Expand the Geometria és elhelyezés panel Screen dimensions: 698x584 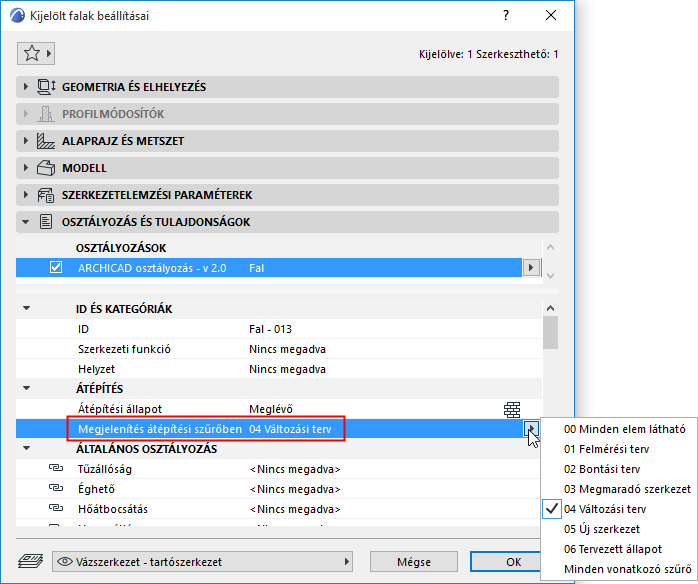coord(25,87)
